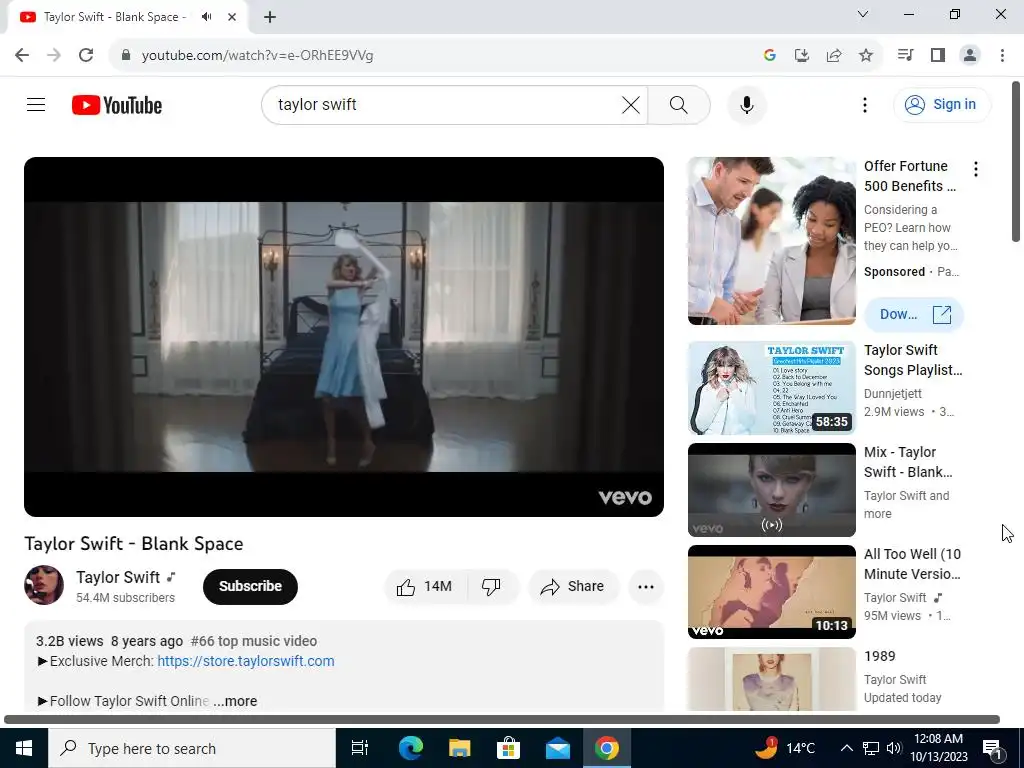
Task: Click the share this page icon in Chrome
Action: [833, 55]
